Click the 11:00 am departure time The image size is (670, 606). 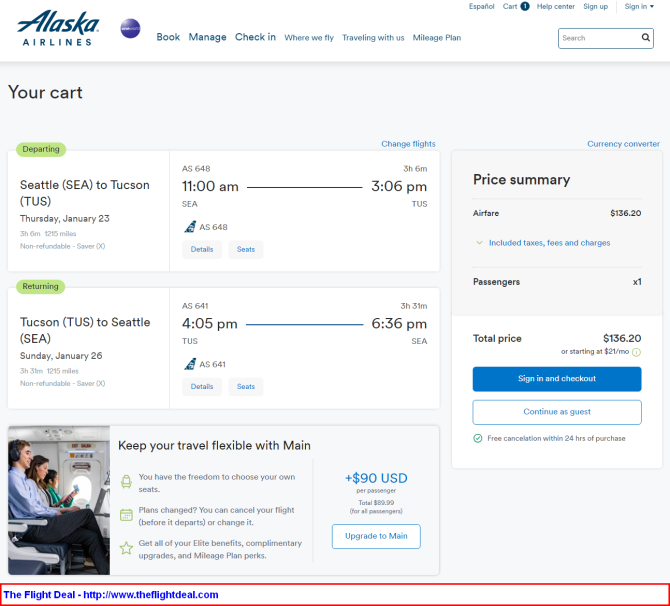210,186
